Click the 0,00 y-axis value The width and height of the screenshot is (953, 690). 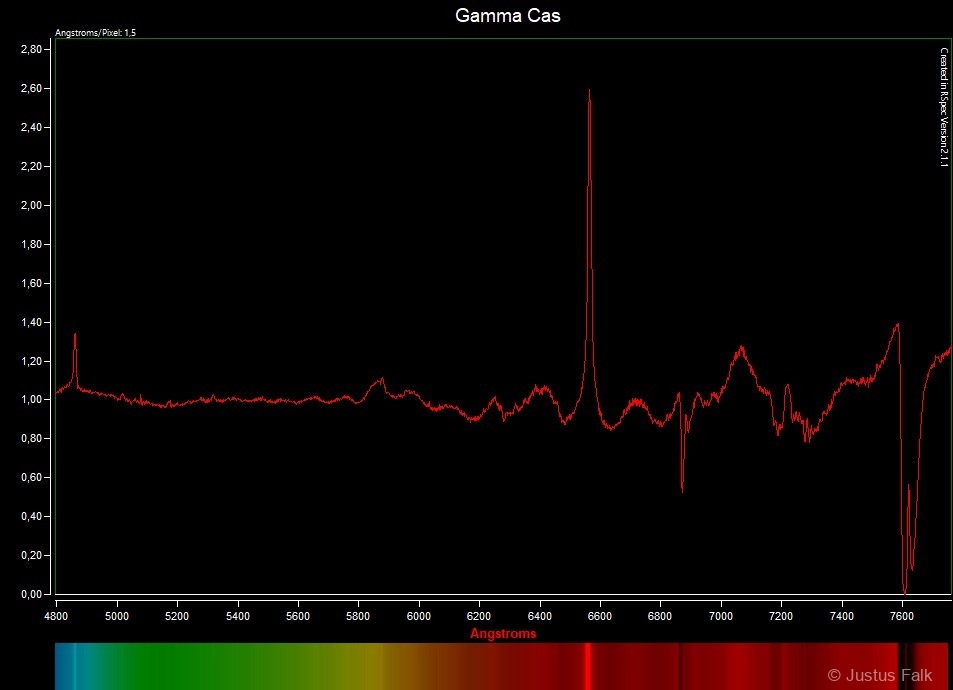31,594
